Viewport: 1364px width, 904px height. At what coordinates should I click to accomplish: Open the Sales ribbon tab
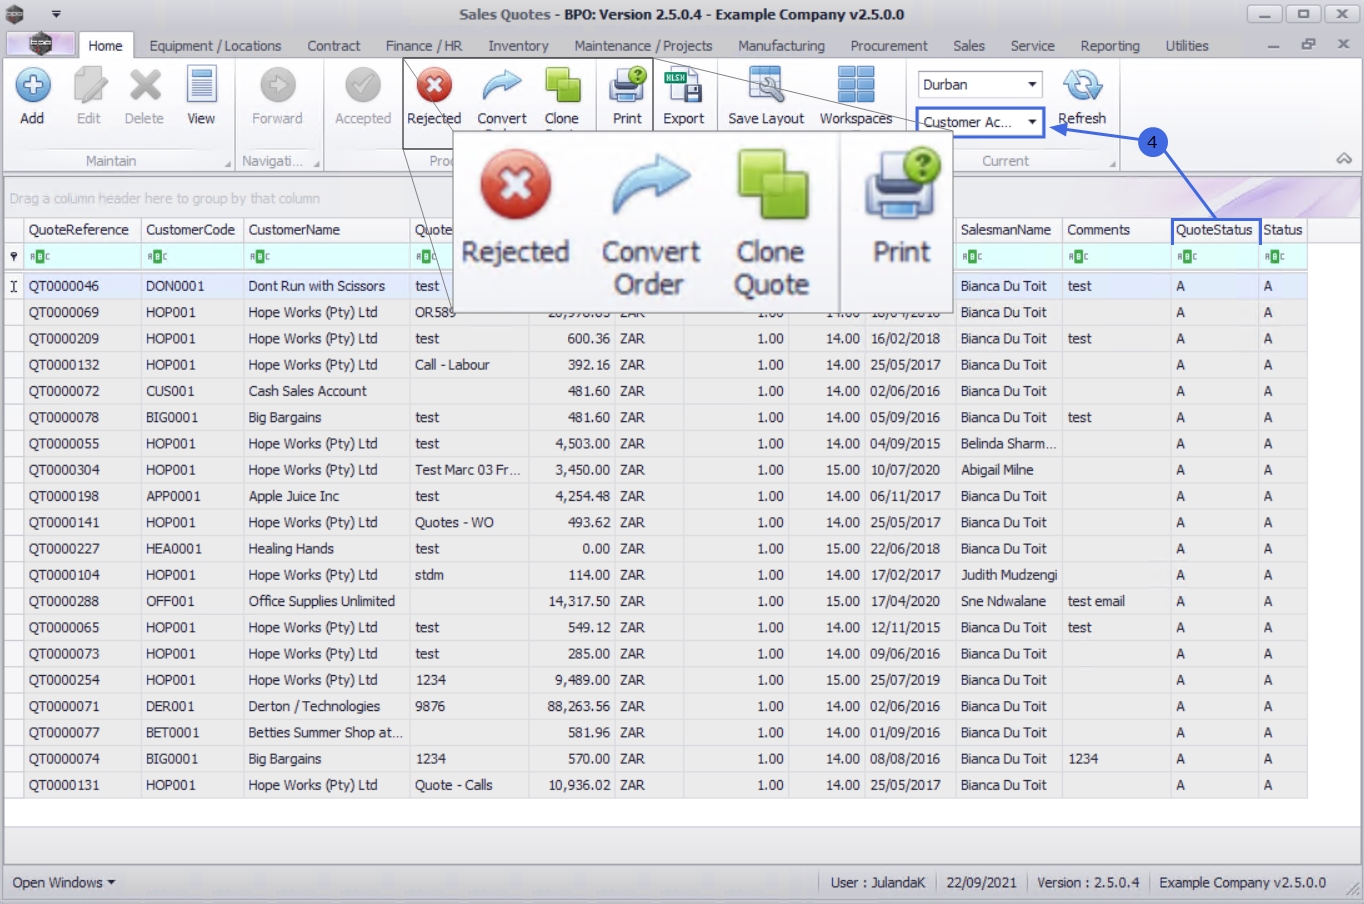pos(968,46)
